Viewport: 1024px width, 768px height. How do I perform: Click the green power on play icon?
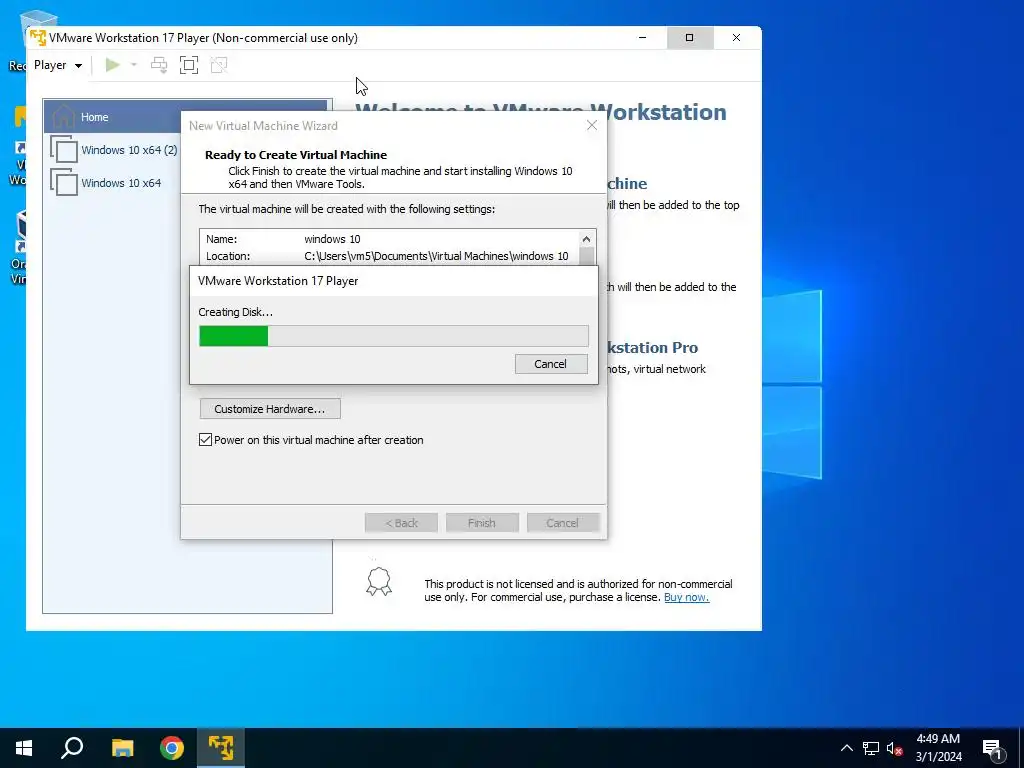(x=112, y=65)
